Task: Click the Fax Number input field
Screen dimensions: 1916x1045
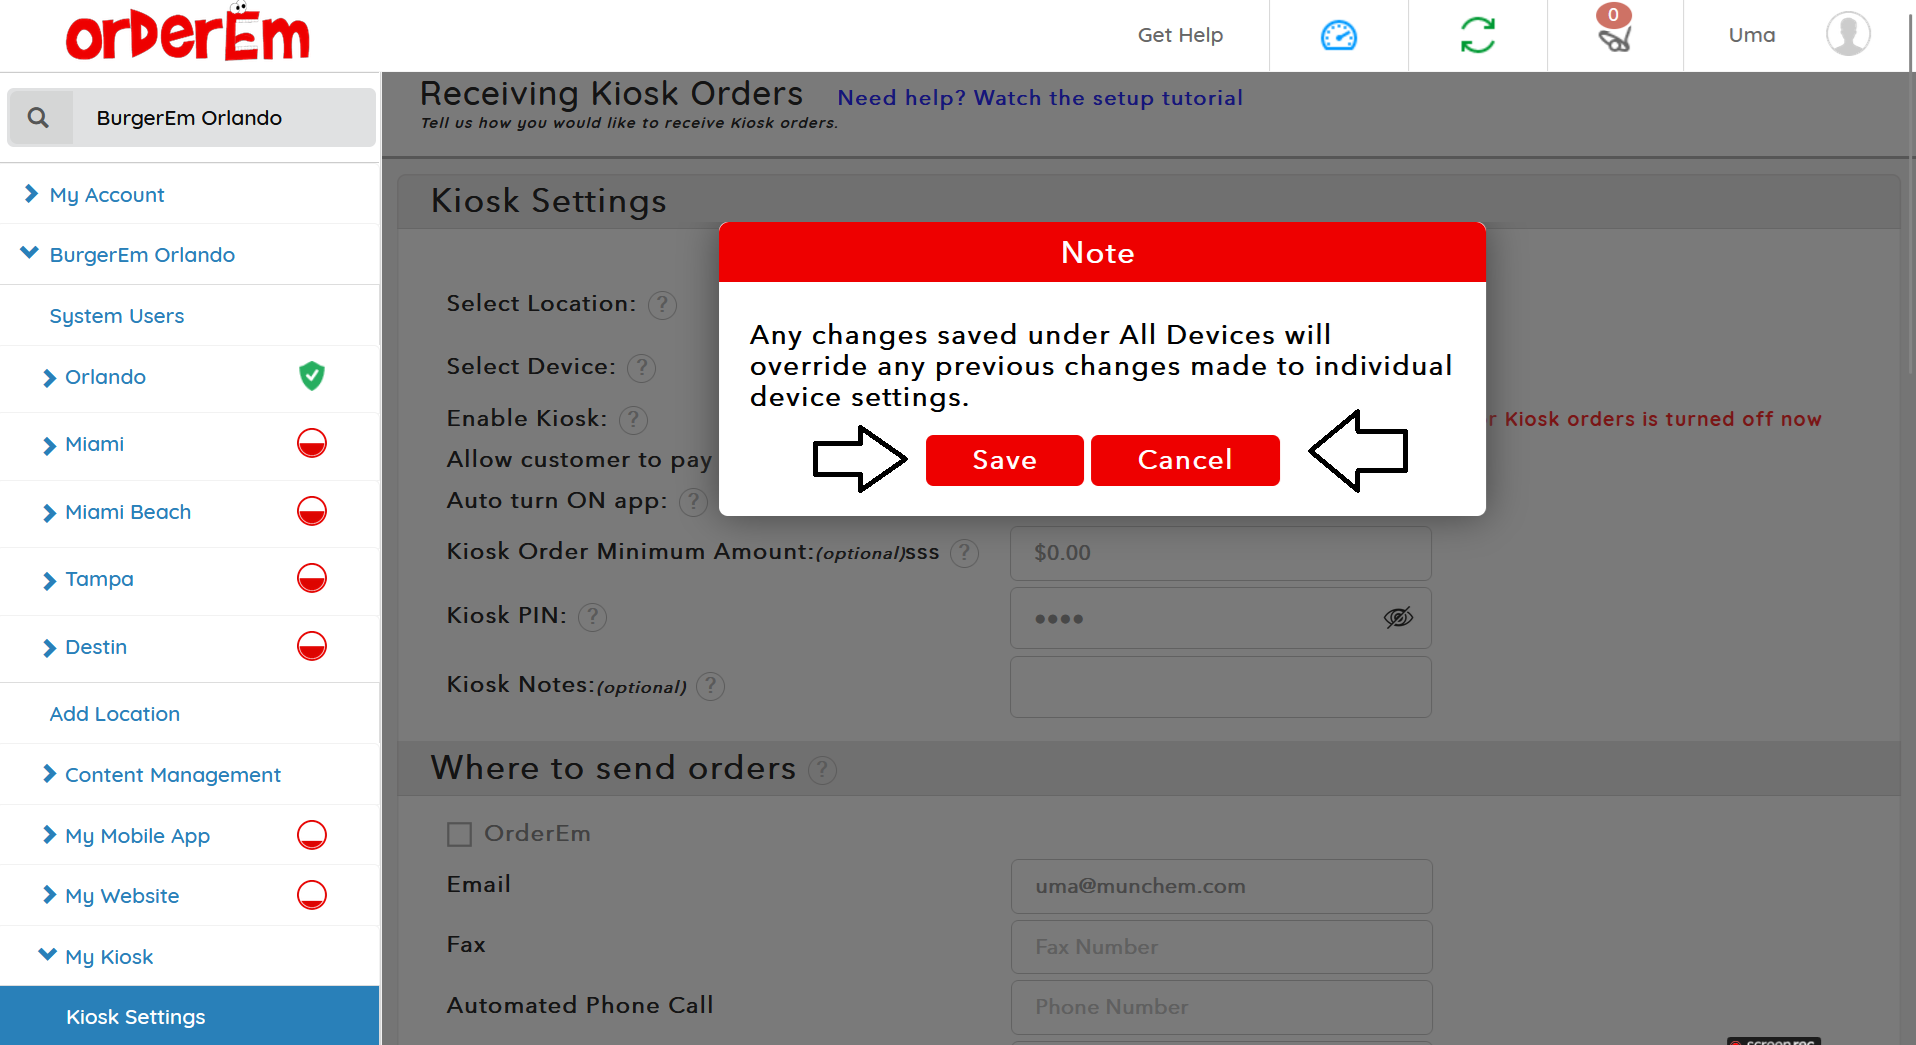Action: (1220, 947)
